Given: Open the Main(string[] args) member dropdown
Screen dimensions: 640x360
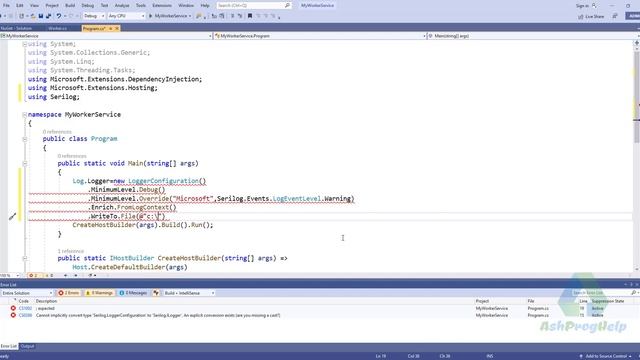Looking at the screenshot, I should point(533,36).
